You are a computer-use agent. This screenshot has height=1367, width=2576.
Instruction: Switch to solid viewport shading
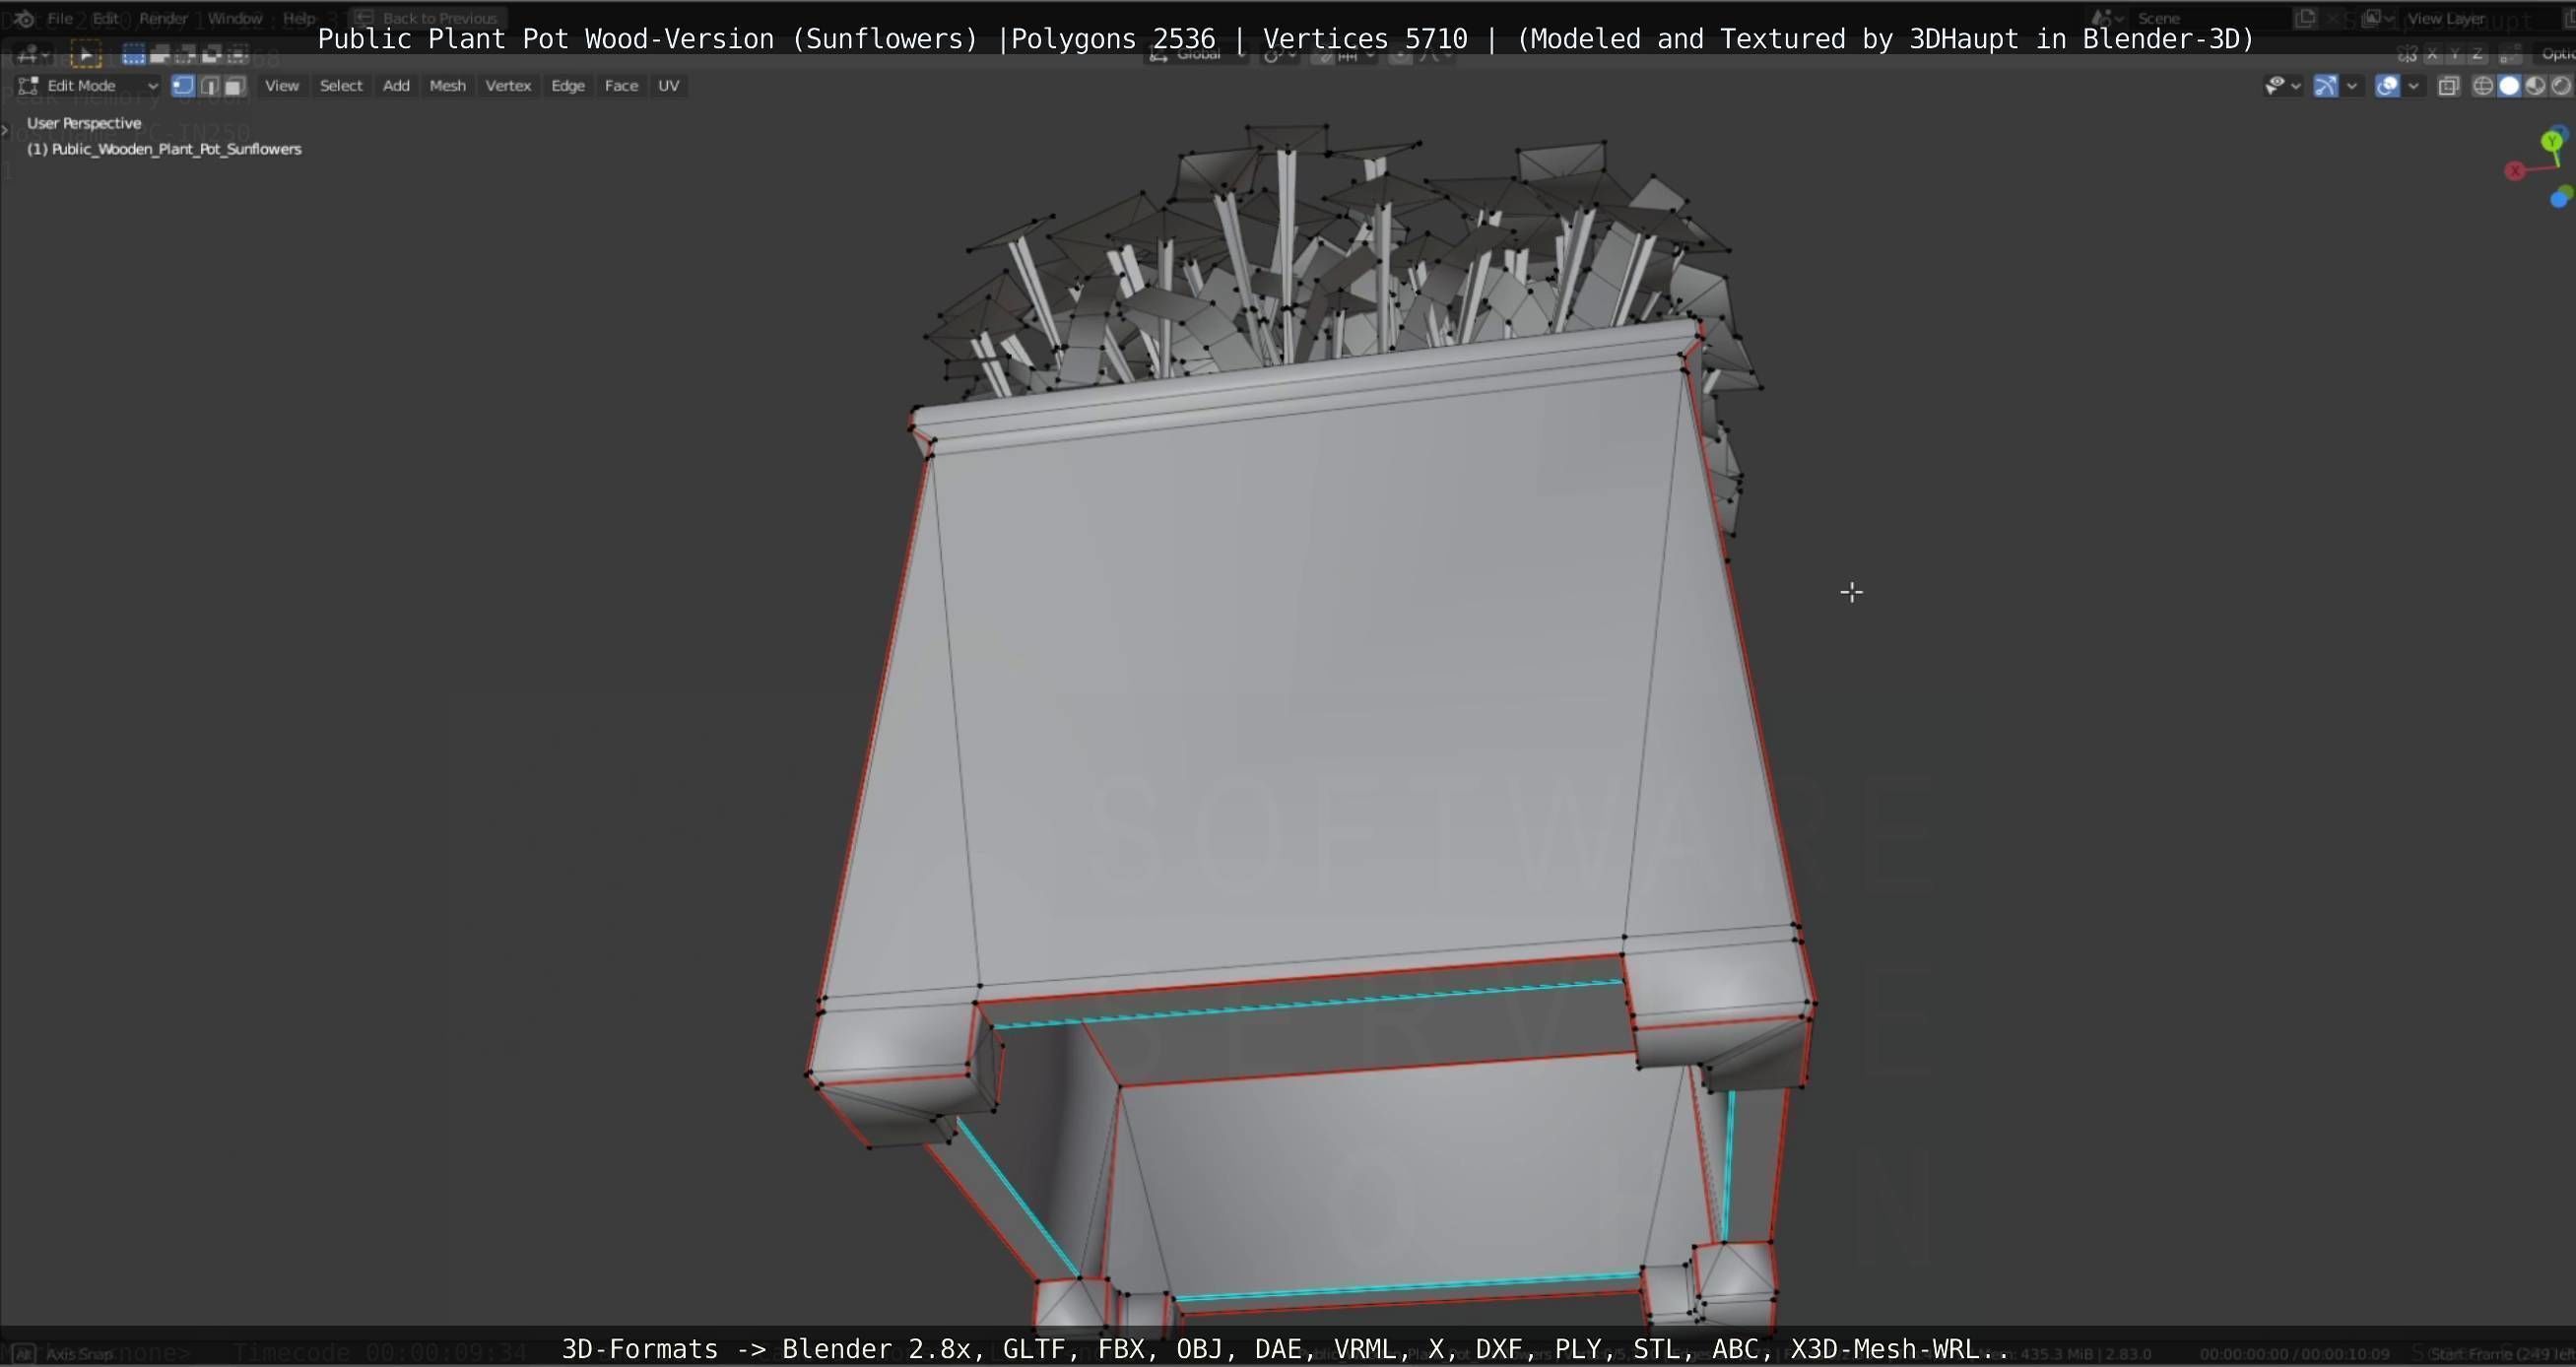(2509, 86)
